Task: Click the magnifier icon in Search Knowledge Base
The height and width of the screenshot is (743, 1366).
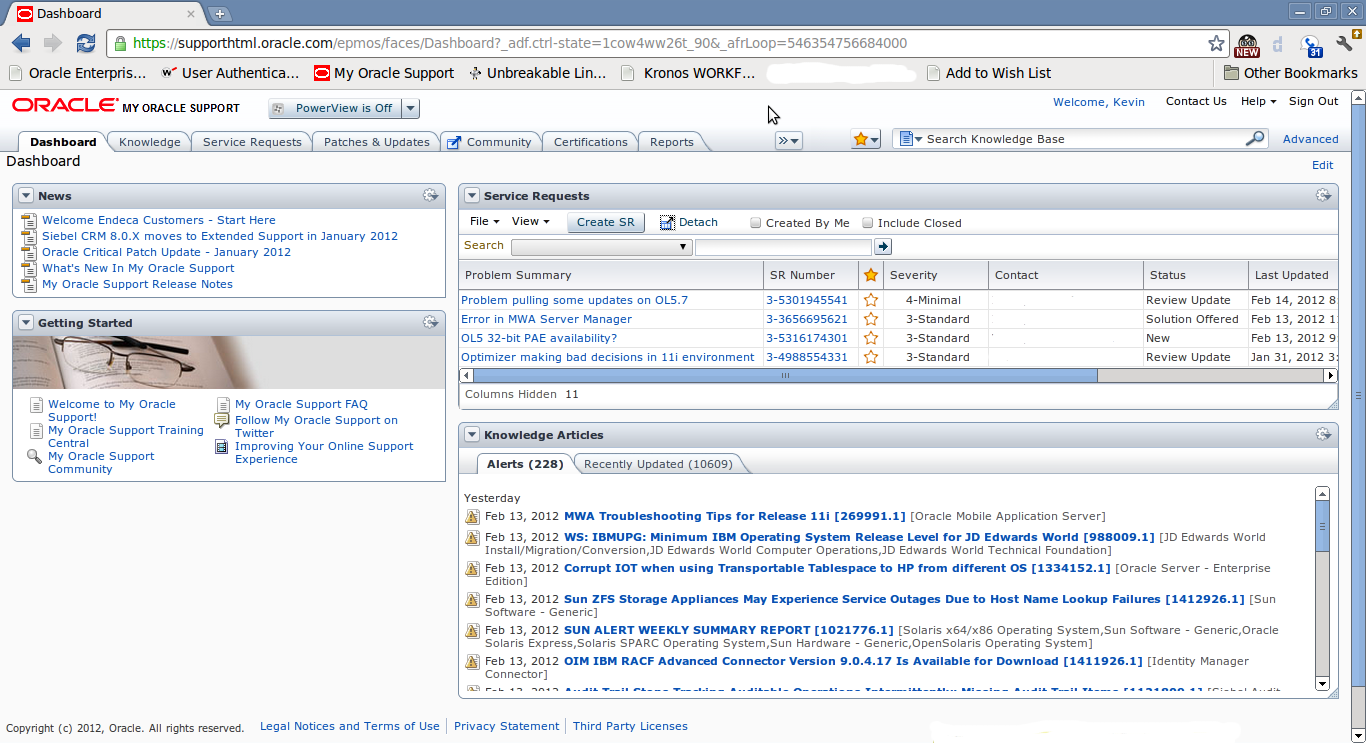Action: (x=1254, y=139)
